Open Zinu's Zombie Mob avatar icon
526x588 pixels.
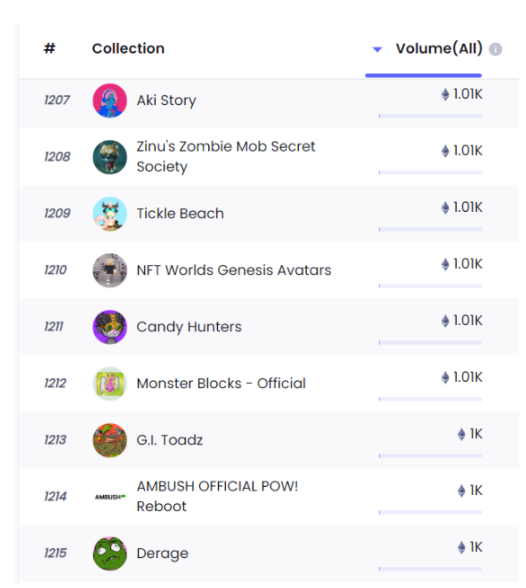tap(109, 157)
